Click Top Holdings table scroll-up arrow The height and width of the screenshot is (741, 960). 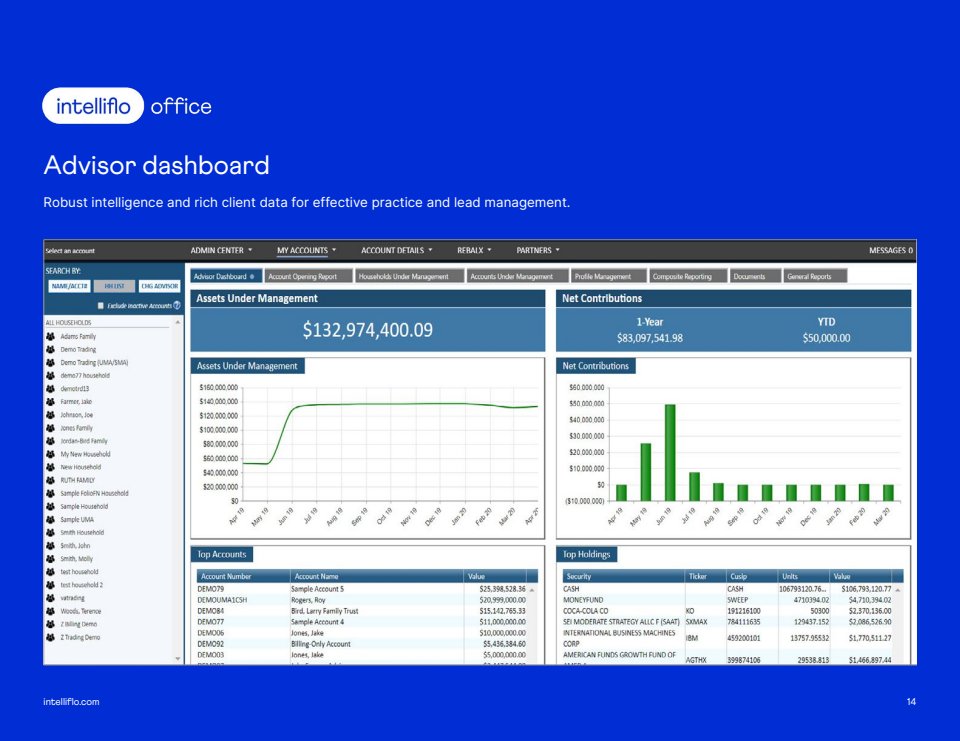[898, 590]
